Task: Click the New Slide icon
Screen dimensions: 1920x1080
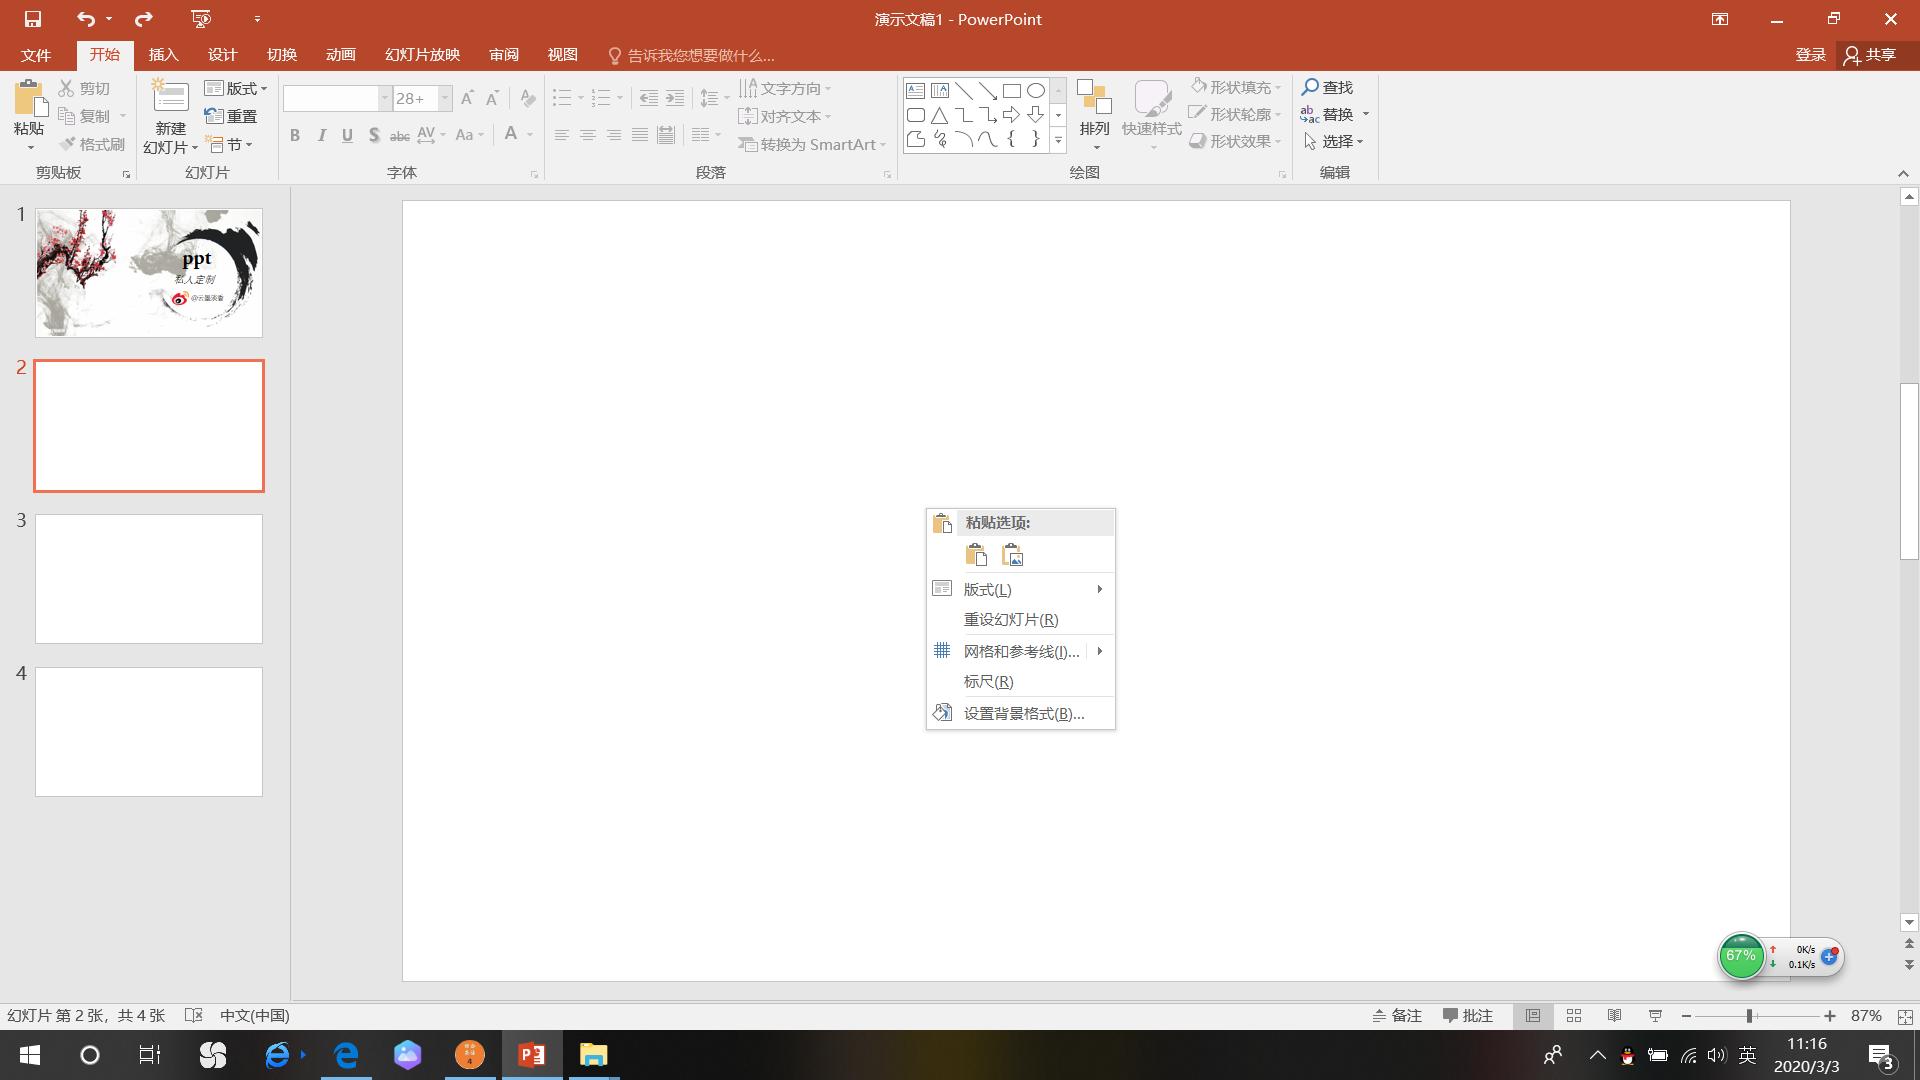Action: 170,98
